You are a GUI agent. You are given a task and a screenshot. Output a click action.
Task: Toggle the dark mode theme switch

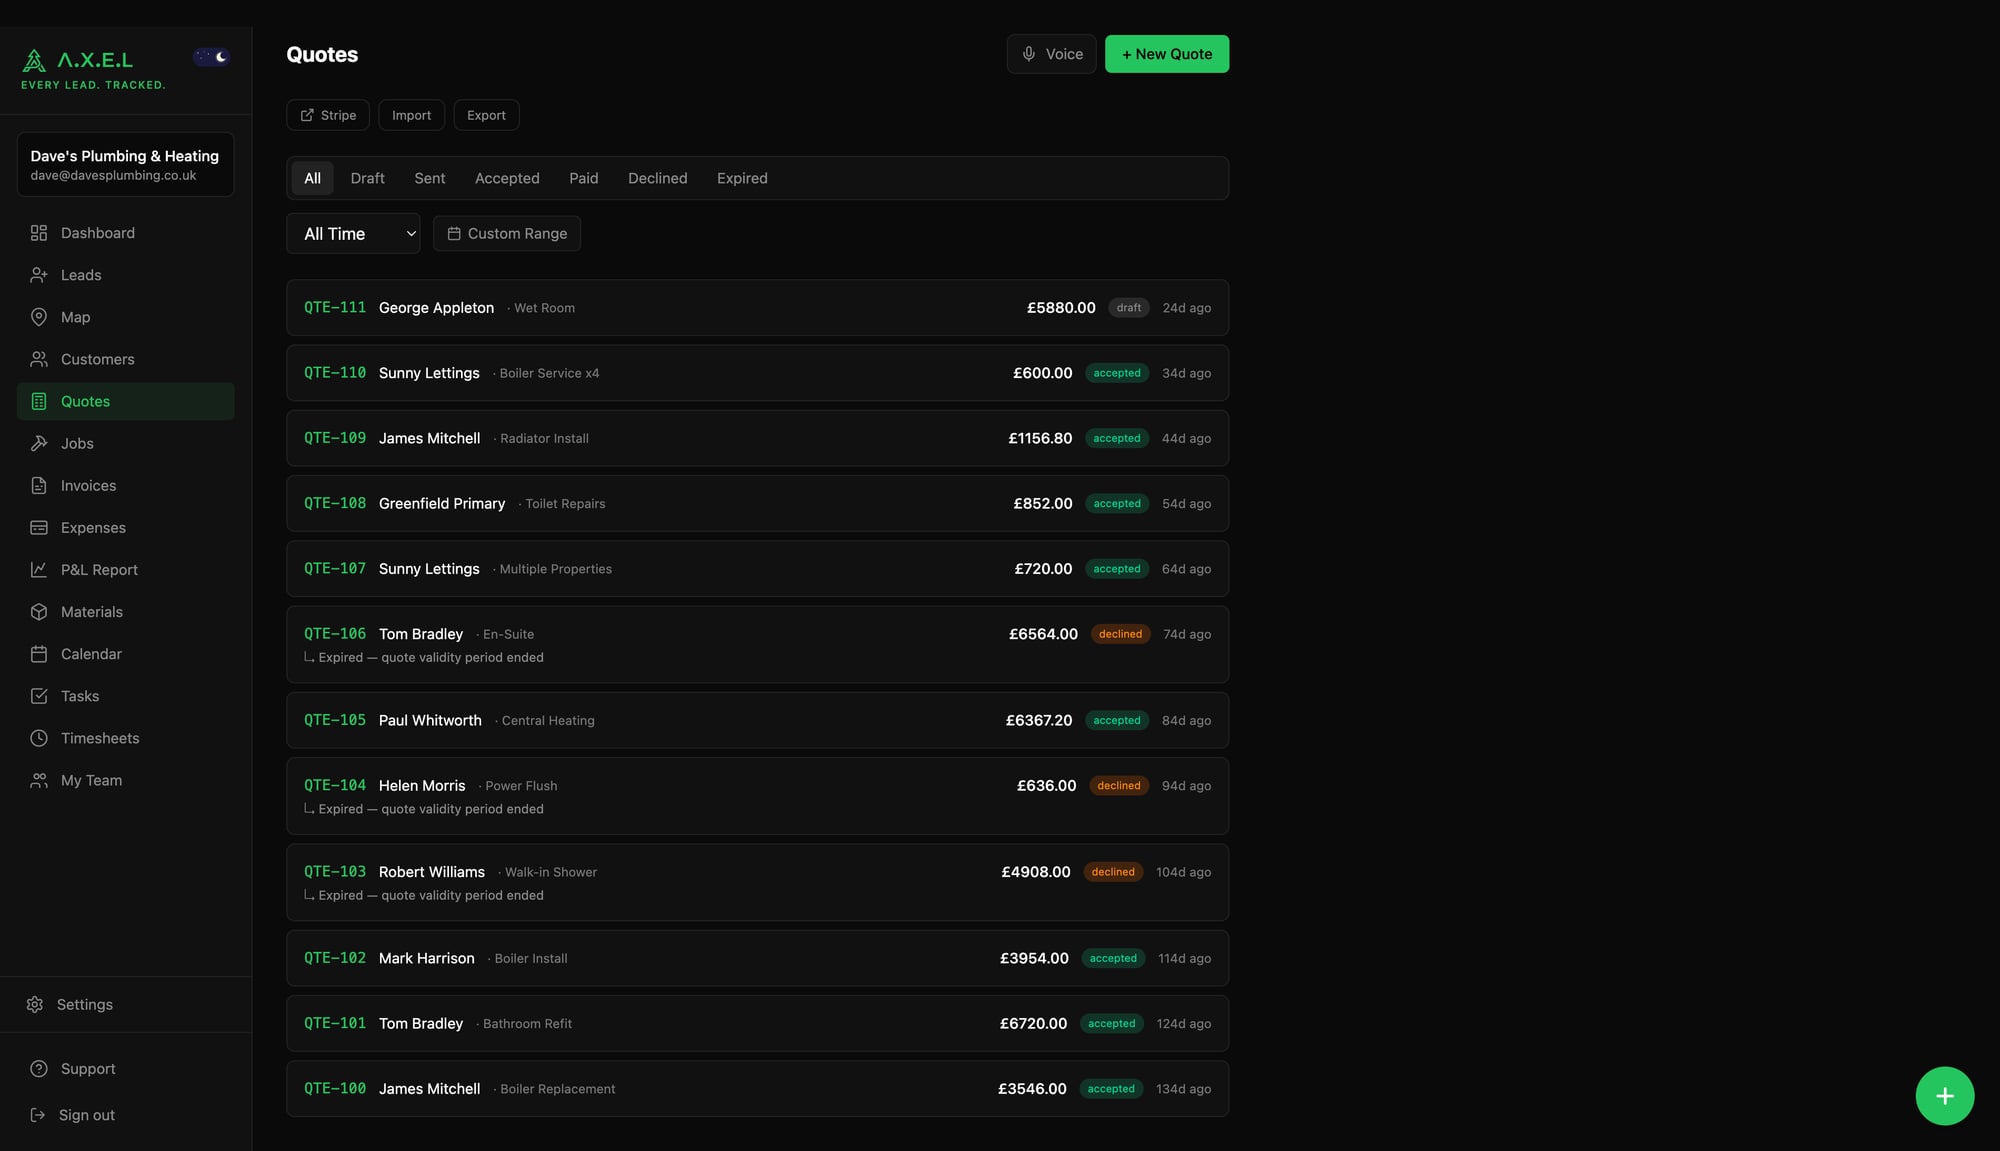coord(211,56)
